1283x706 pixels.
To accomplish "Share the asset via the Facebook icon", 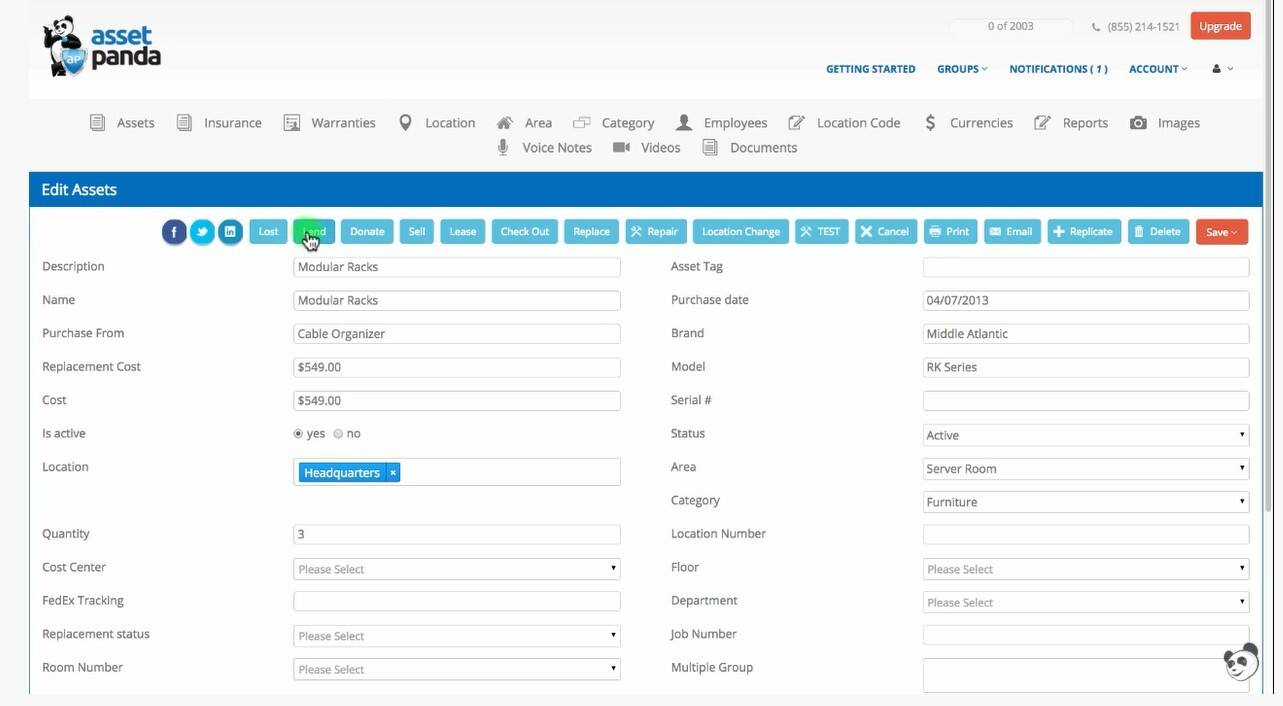I will 174,231.
